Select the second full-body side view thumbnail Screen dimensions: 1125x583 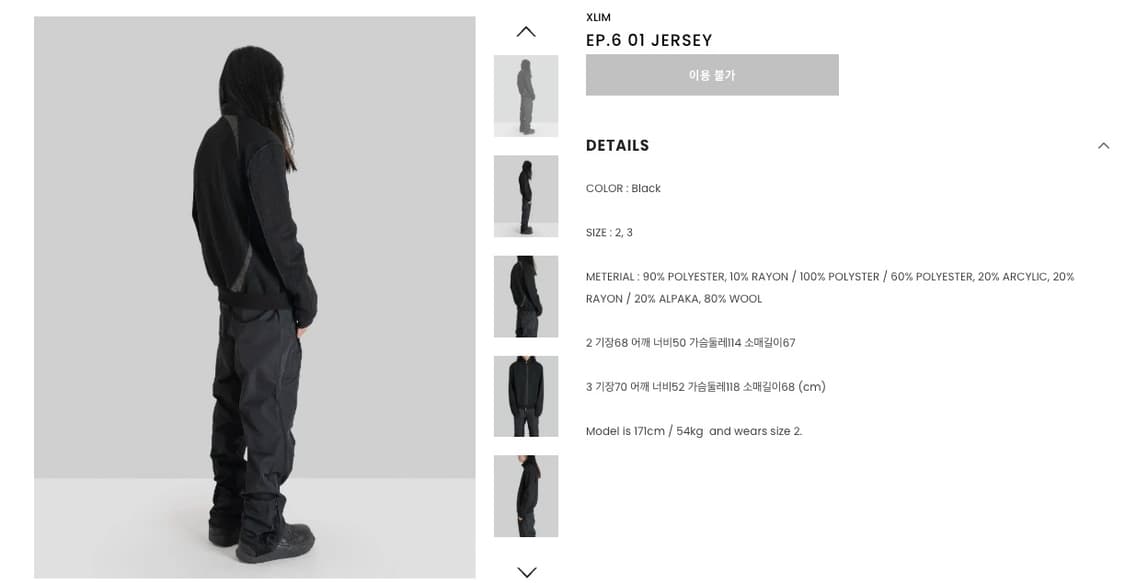526,196
